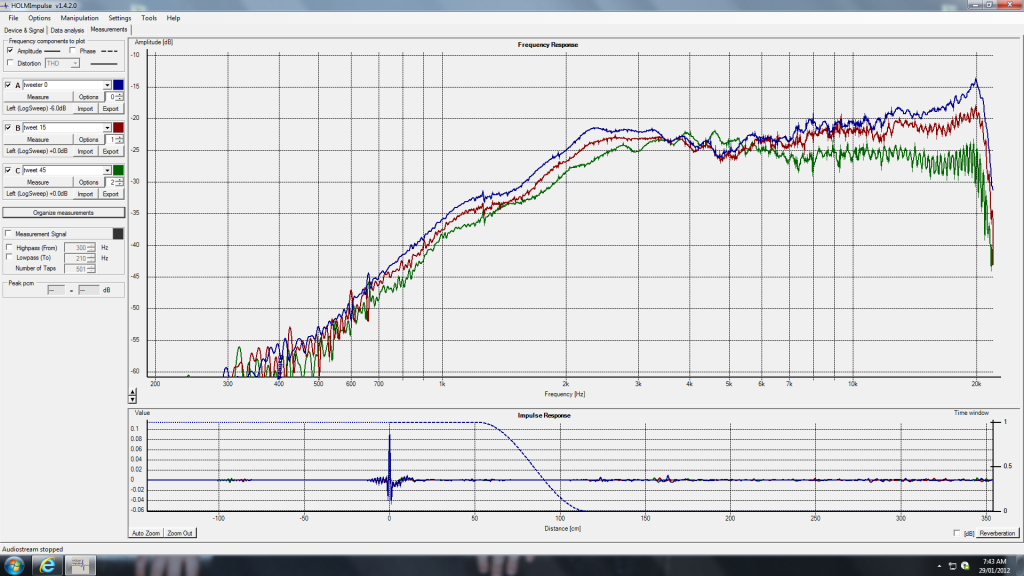Uncheck measurement C visibility checkbox
Screen dimensions: 1024x576
click(8, 170)
